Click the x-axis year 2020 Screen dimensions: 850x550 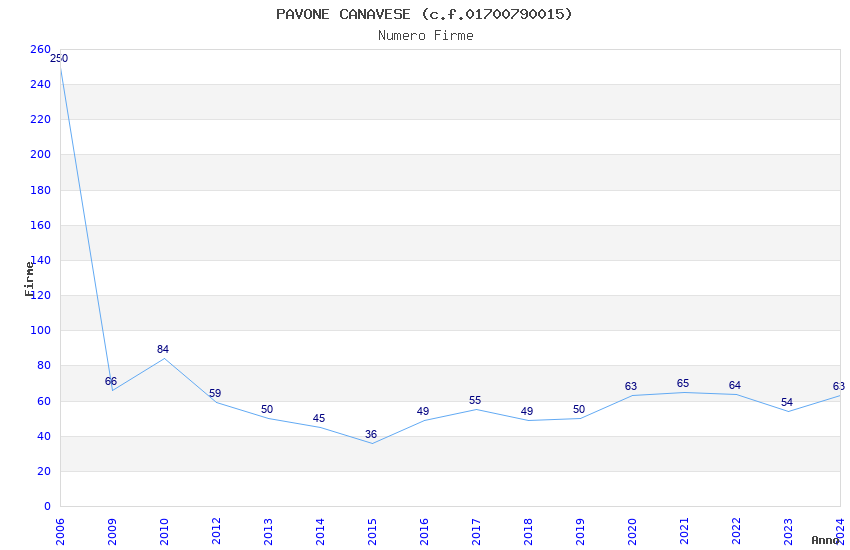(x=632, y=532)
